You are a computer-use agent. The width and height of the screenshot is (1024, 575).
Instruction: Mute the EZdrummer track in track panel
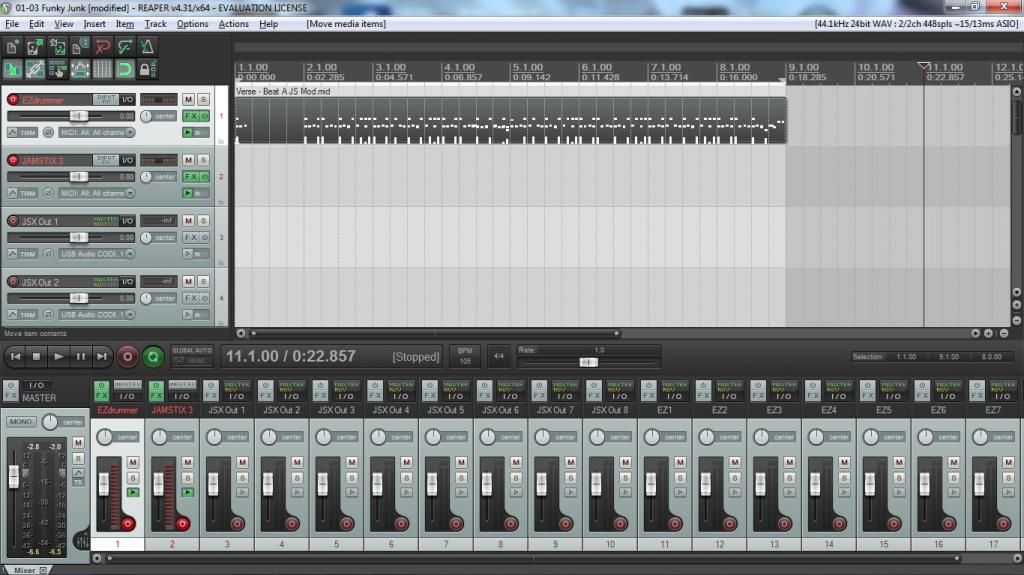coord(187,99)
